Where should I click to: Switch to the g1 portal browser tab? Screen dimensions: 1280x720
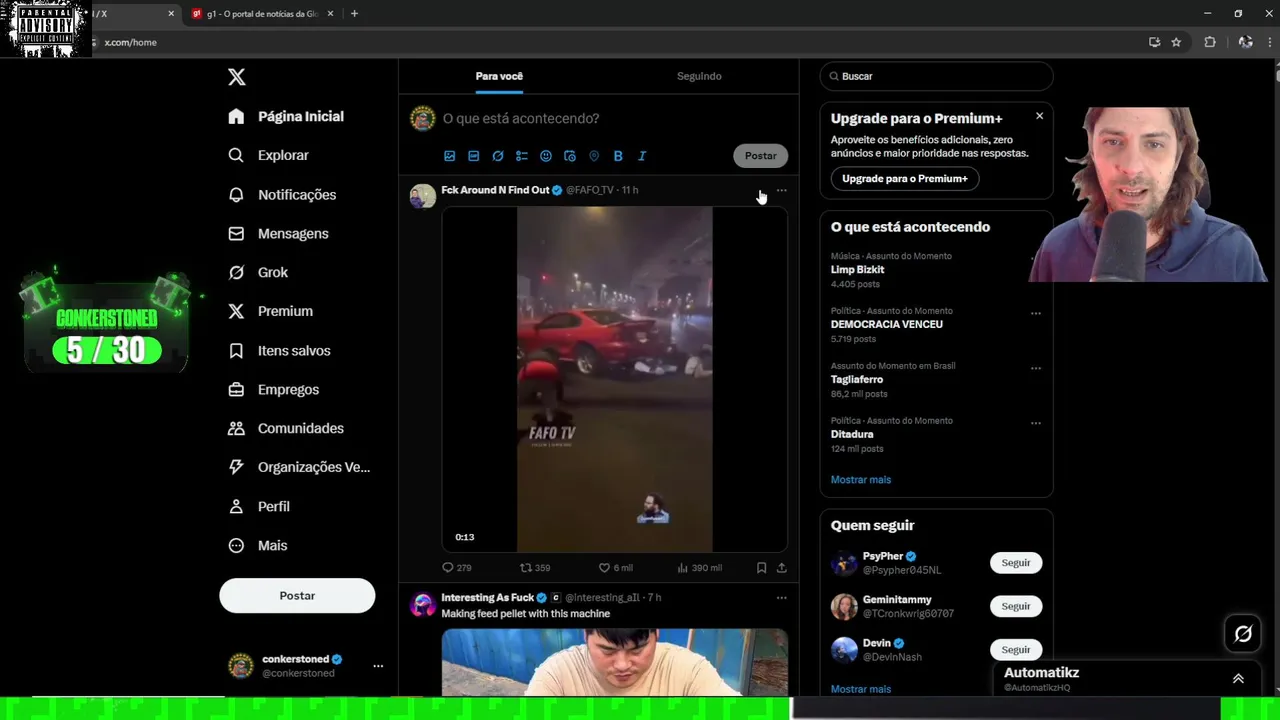click(x=262, y=14)
